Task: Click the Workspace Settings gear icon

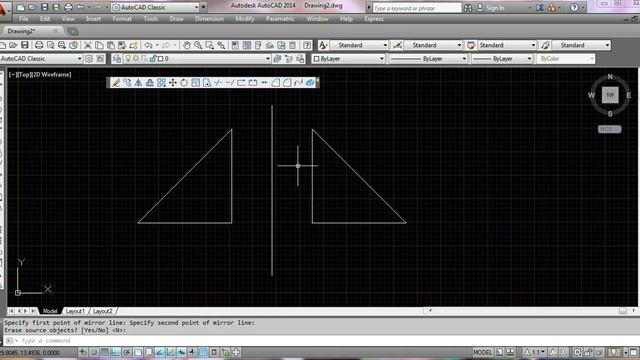Action: point(89,59)
